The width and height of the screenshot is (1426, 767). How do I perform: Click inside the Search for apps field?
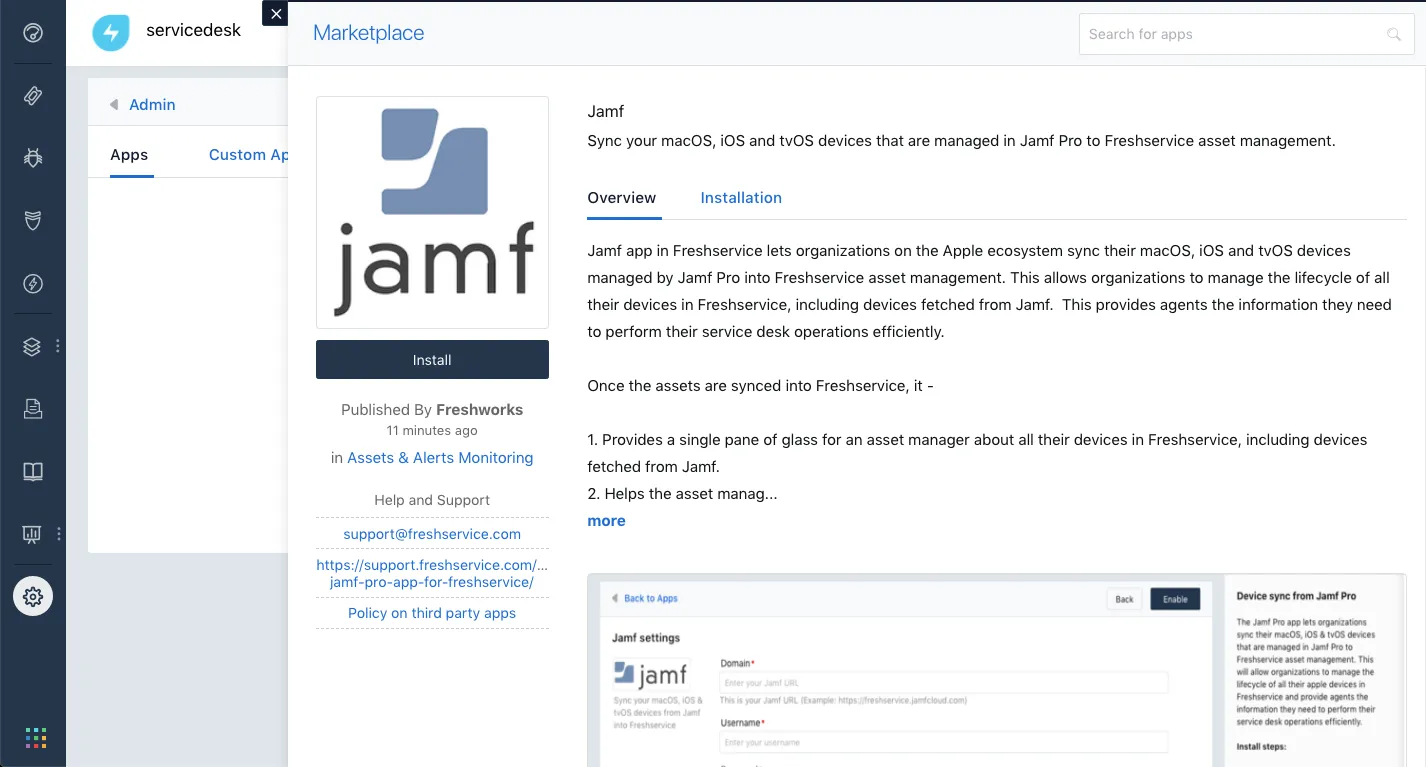(x=1230, y=34)
